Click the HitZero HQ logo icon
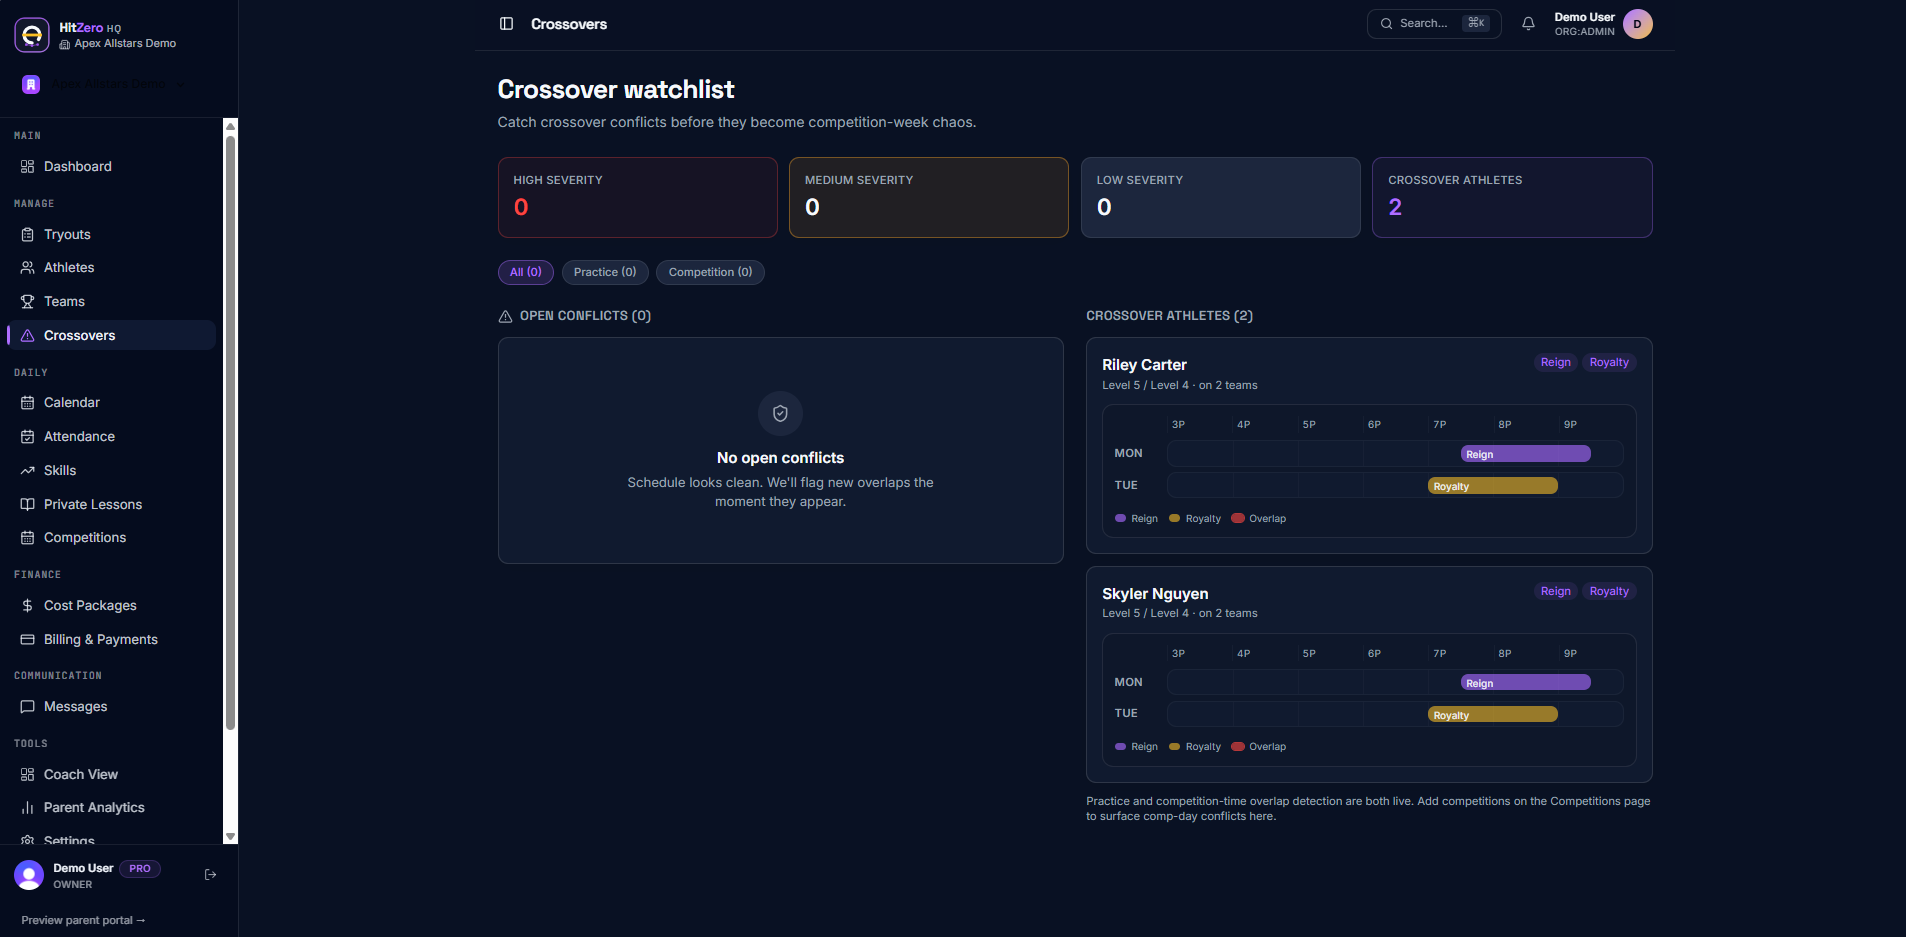Viewport: 1906px width, 937px height. pyautogui.click(x=32, y=35)
